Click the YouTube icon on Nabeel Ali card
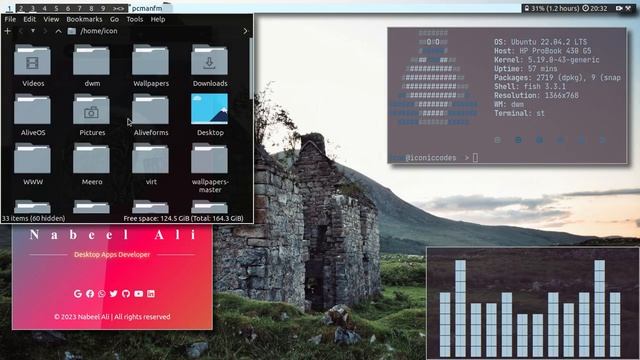The height and width of the screenshot is (360, 640). [x=139, y=293]
